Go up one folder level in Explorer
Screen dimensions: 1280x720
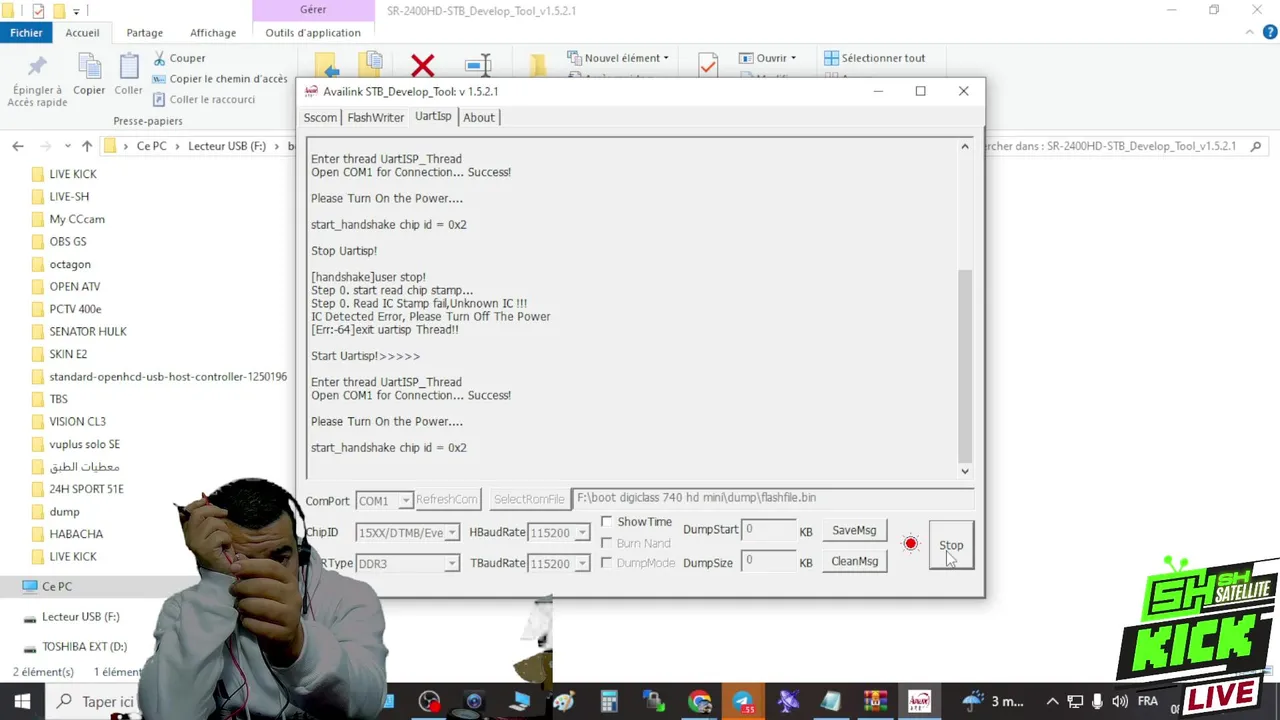(87, 146)
